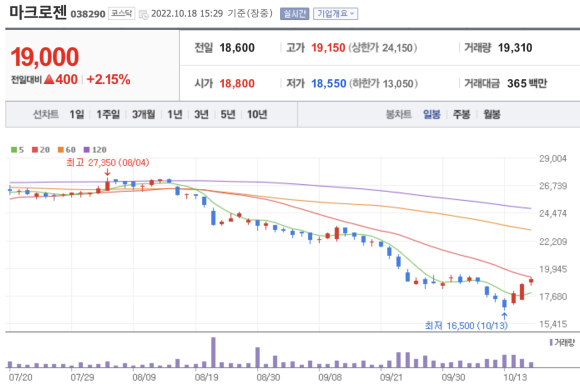
Task: Click the 상한가 24,150 upper limit text
Action: coord(383,48)
